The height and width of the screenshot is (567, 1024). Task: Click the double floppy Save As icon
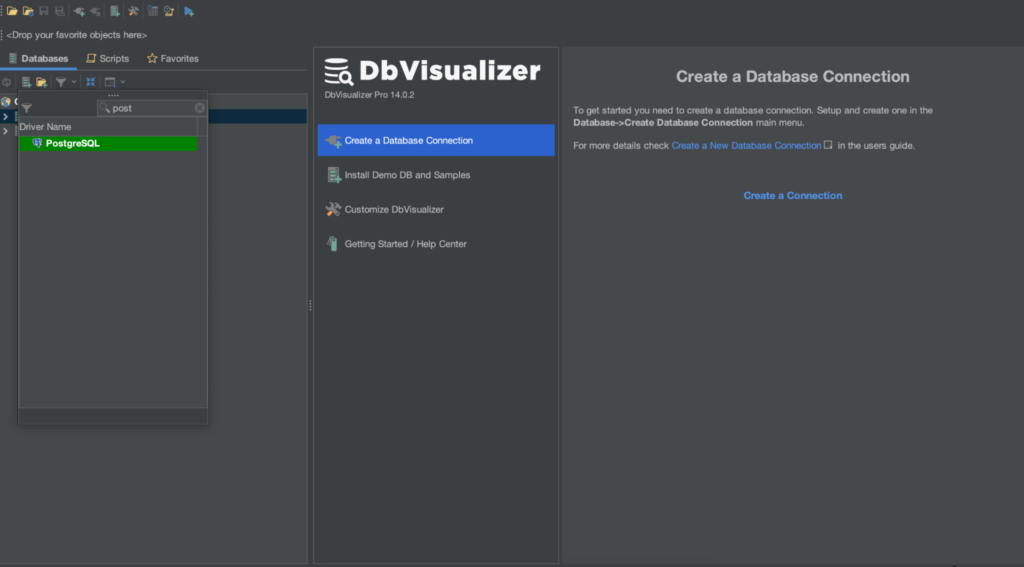coord(59,11)
